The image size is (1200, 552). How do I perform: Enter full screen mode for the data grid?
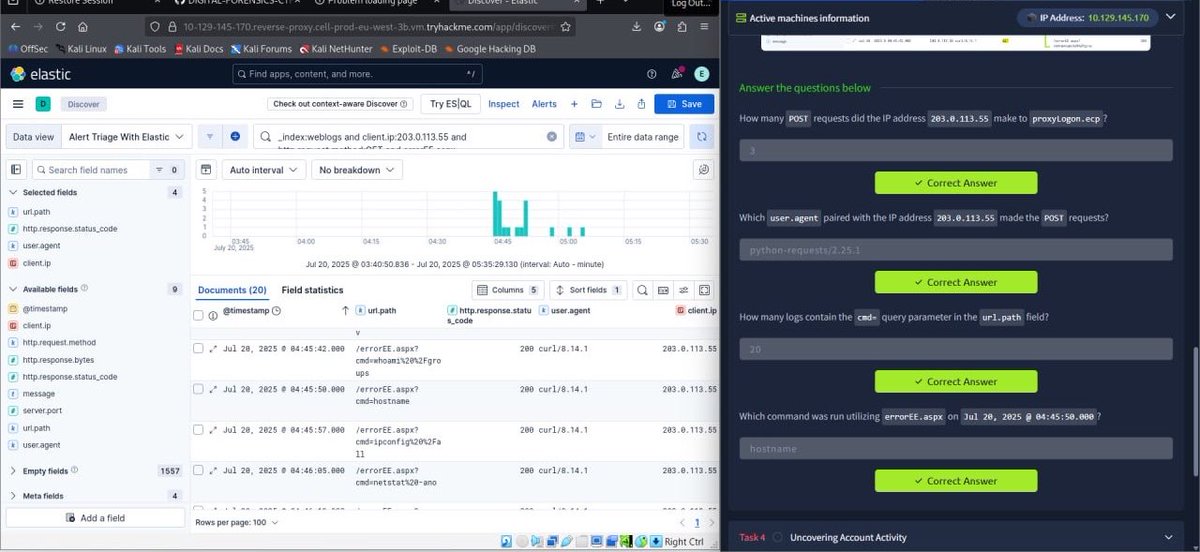(x=705, y=290)
